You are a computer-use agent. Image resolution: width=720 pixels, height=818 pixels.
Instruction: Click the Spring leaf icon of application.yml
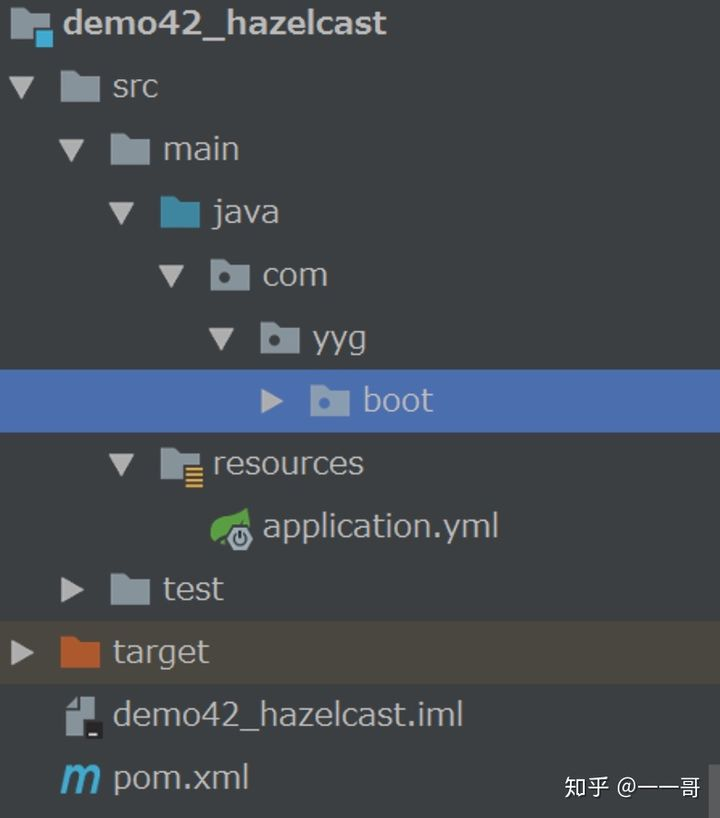(232, 528)
